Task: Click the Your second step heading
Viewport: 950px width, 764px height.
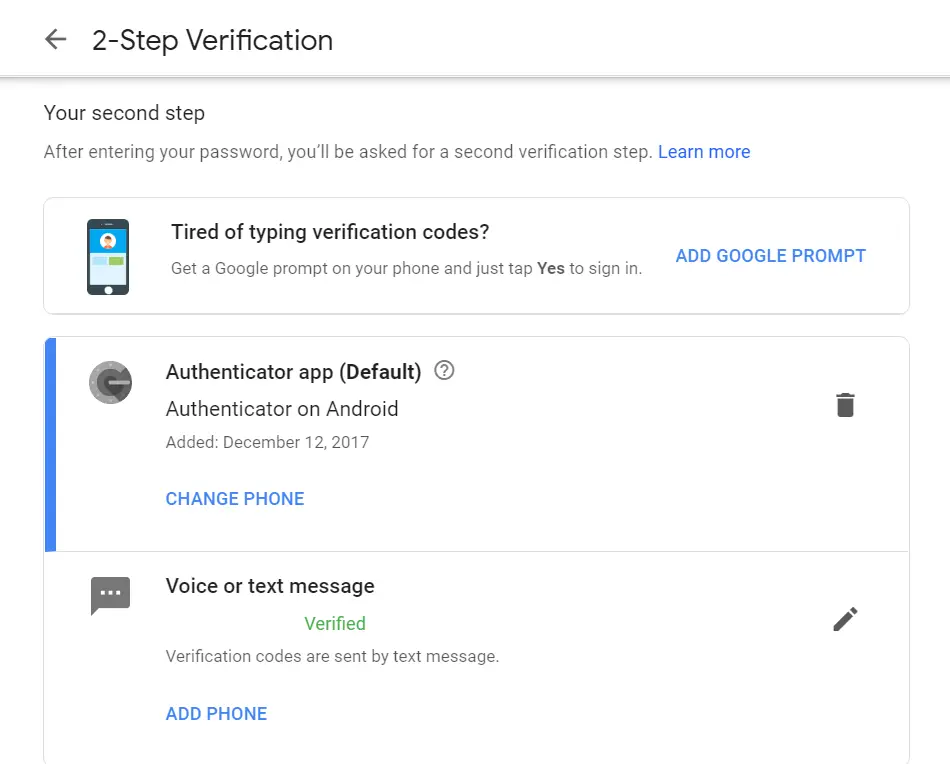Action: (124, 113)
